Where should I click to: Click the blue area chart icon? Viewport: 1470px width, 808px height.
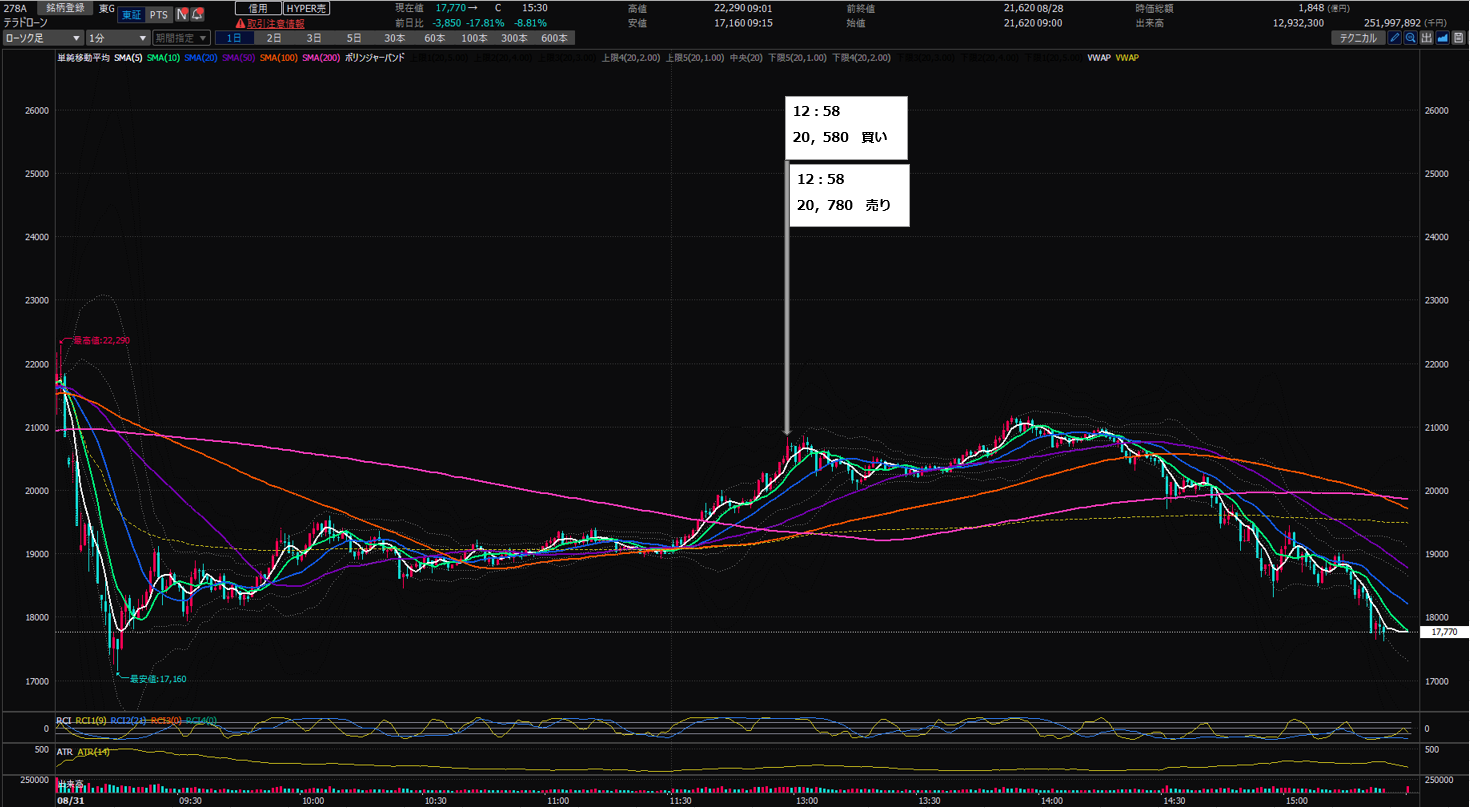pyautogui.click(x=1443, y=38)
